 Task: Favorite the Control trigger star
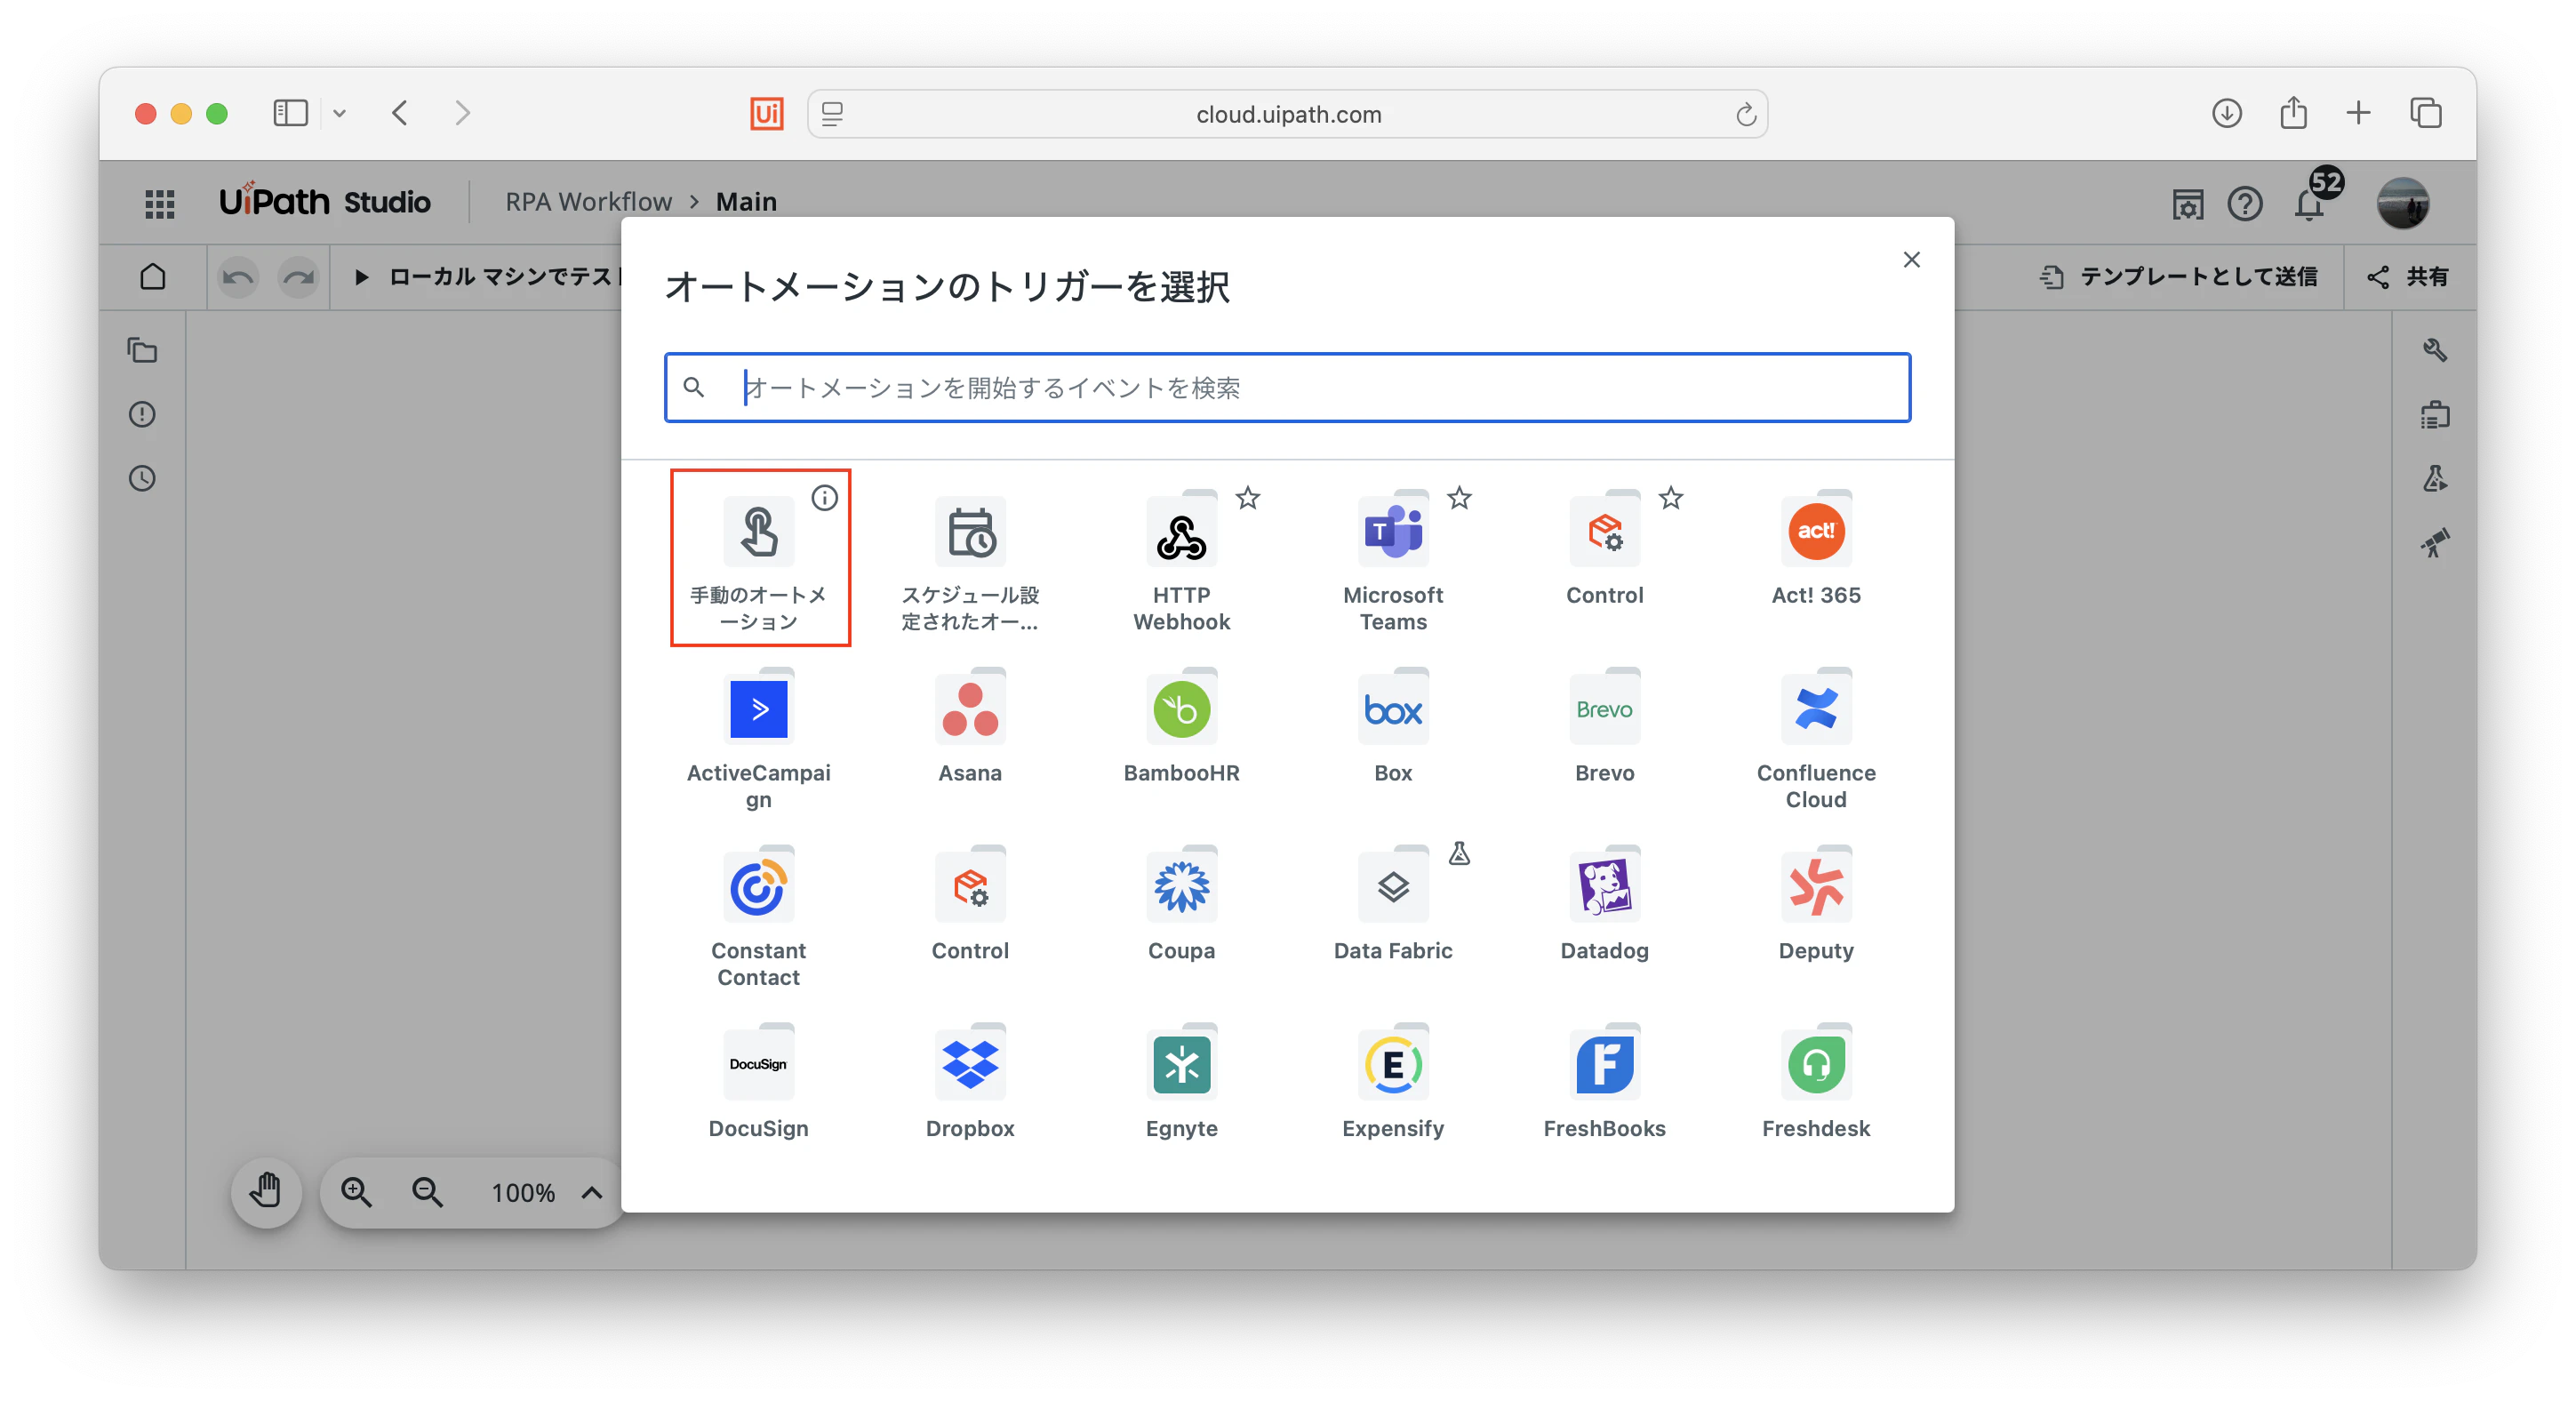tap(1671, 497)
